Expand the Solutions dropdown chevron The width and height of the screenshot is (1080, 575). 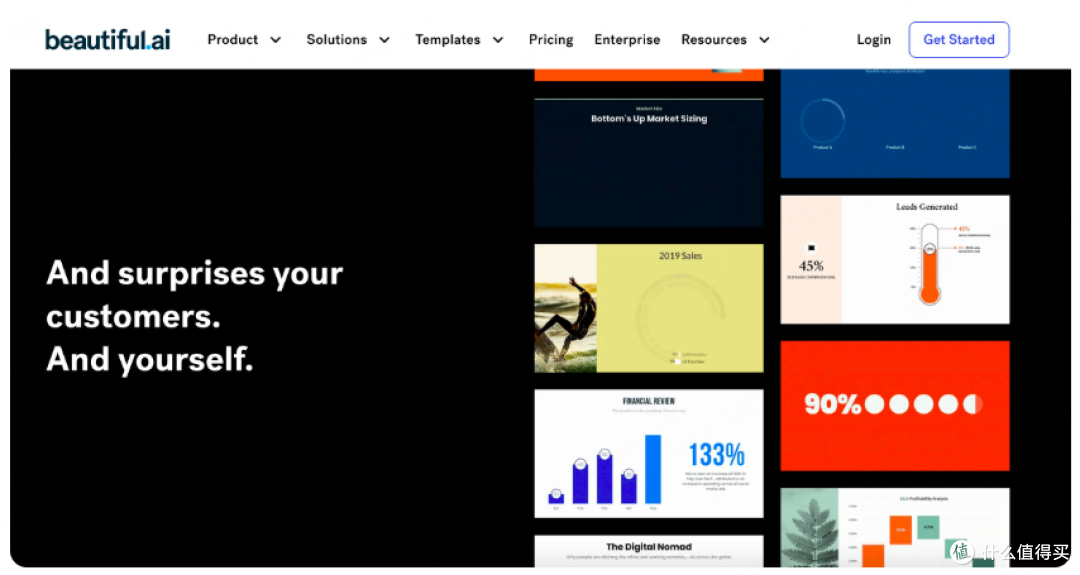tap(384, 40)
